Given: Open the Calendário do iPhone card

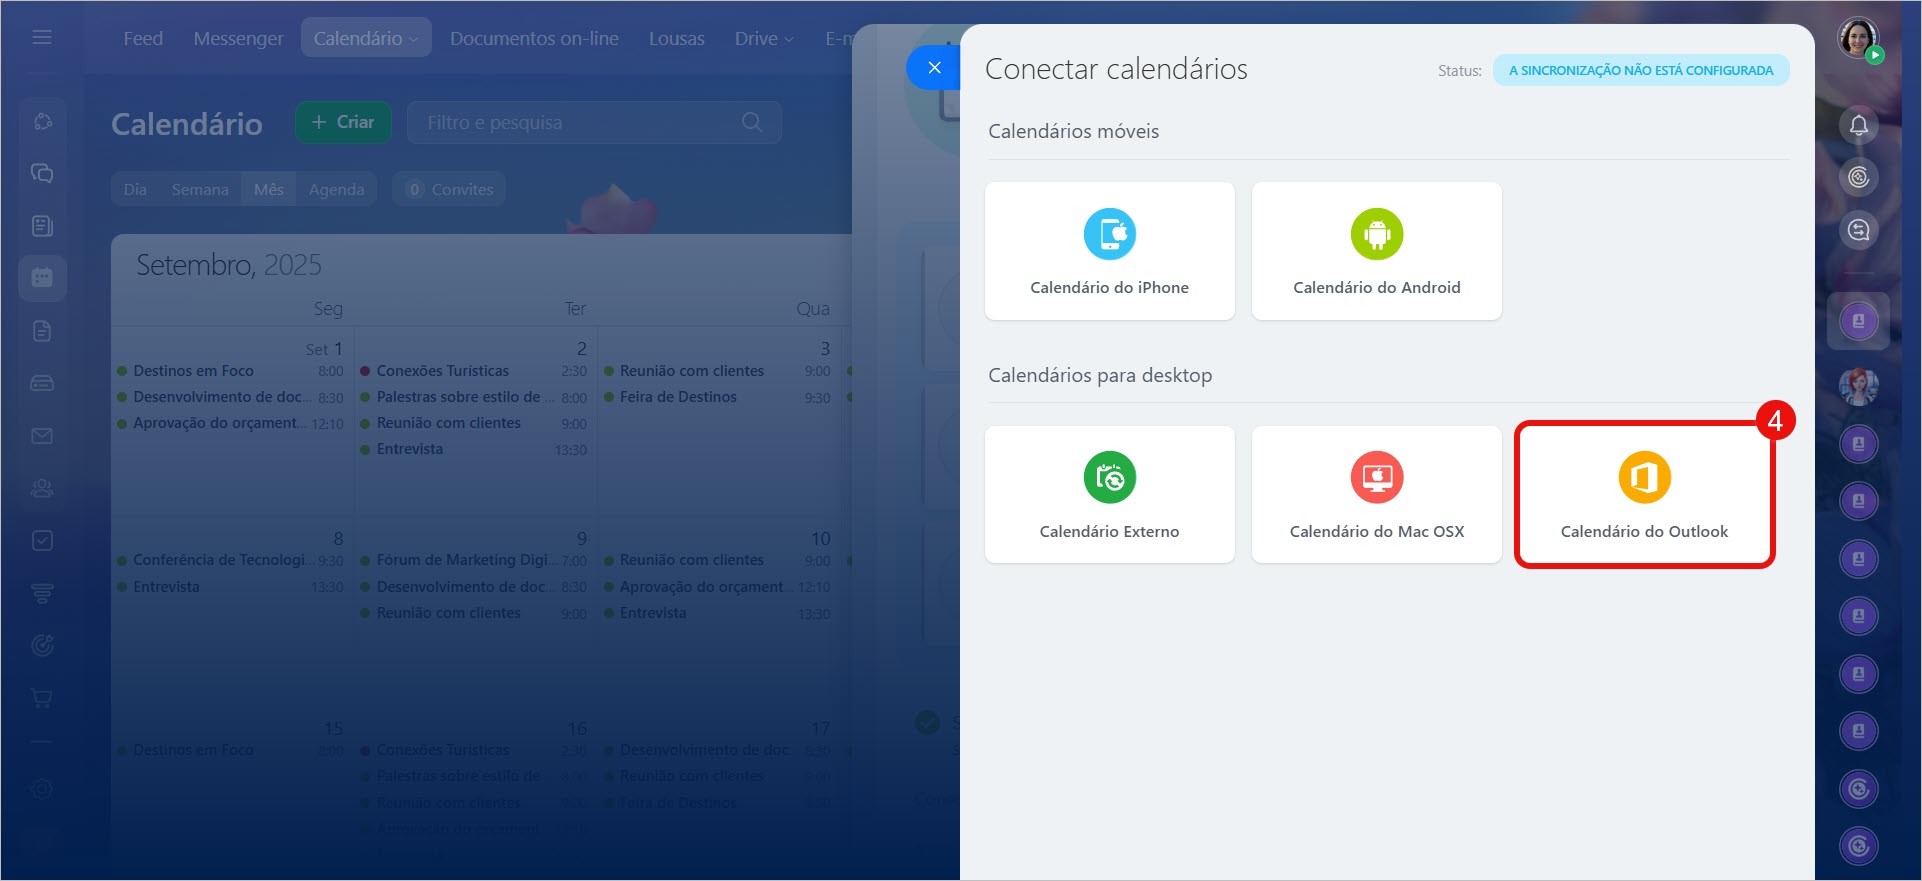Looking at the screenshot, I should (x=1109, y=251).
